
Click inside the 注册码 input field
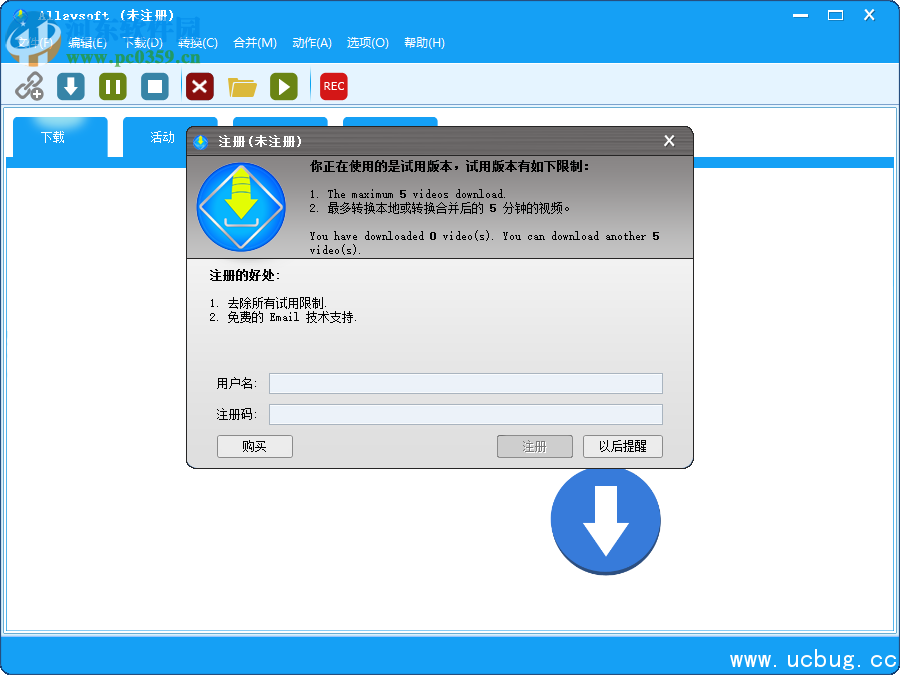pos(465,414)
